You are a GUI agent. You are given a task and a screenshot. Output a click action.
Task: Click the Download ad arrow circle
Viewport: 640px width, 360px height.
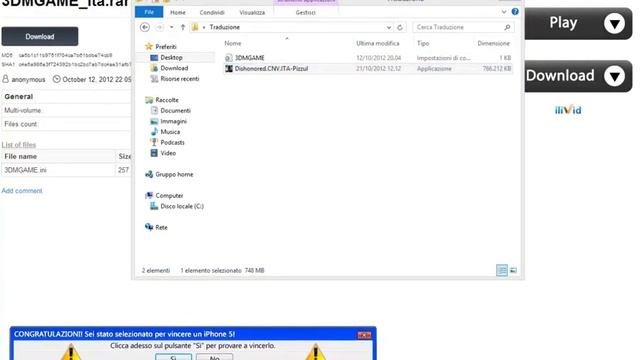point(614,76)
